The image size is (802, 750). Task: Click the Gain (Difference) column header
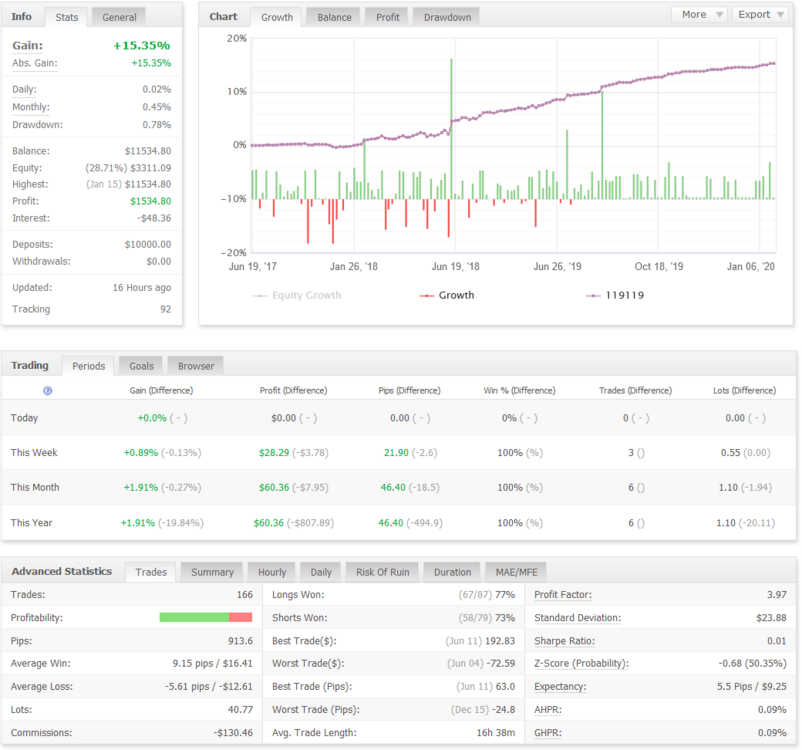point(161,390)
